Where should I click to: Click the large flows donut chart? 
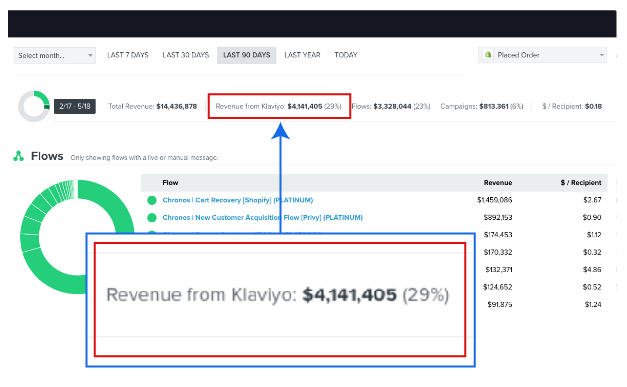(77, 237)
